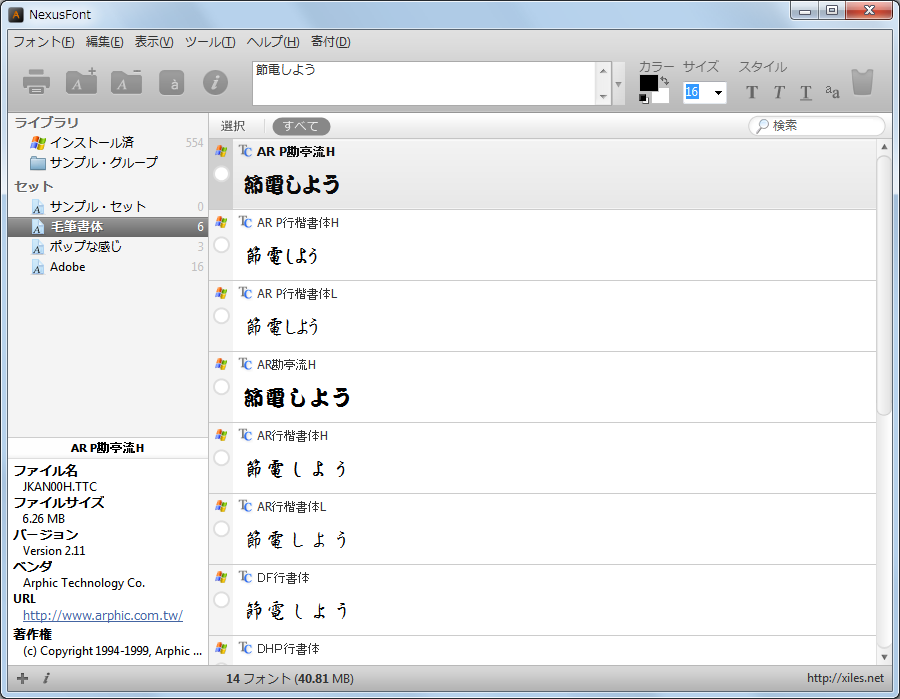Click the sample text input box
900x699 pixels.
424,84
